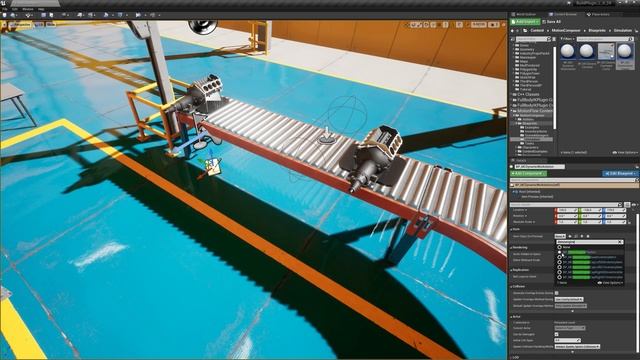Toggle the sources panel icon
Viewport: 640px width, 360px height.
(513, 39)
